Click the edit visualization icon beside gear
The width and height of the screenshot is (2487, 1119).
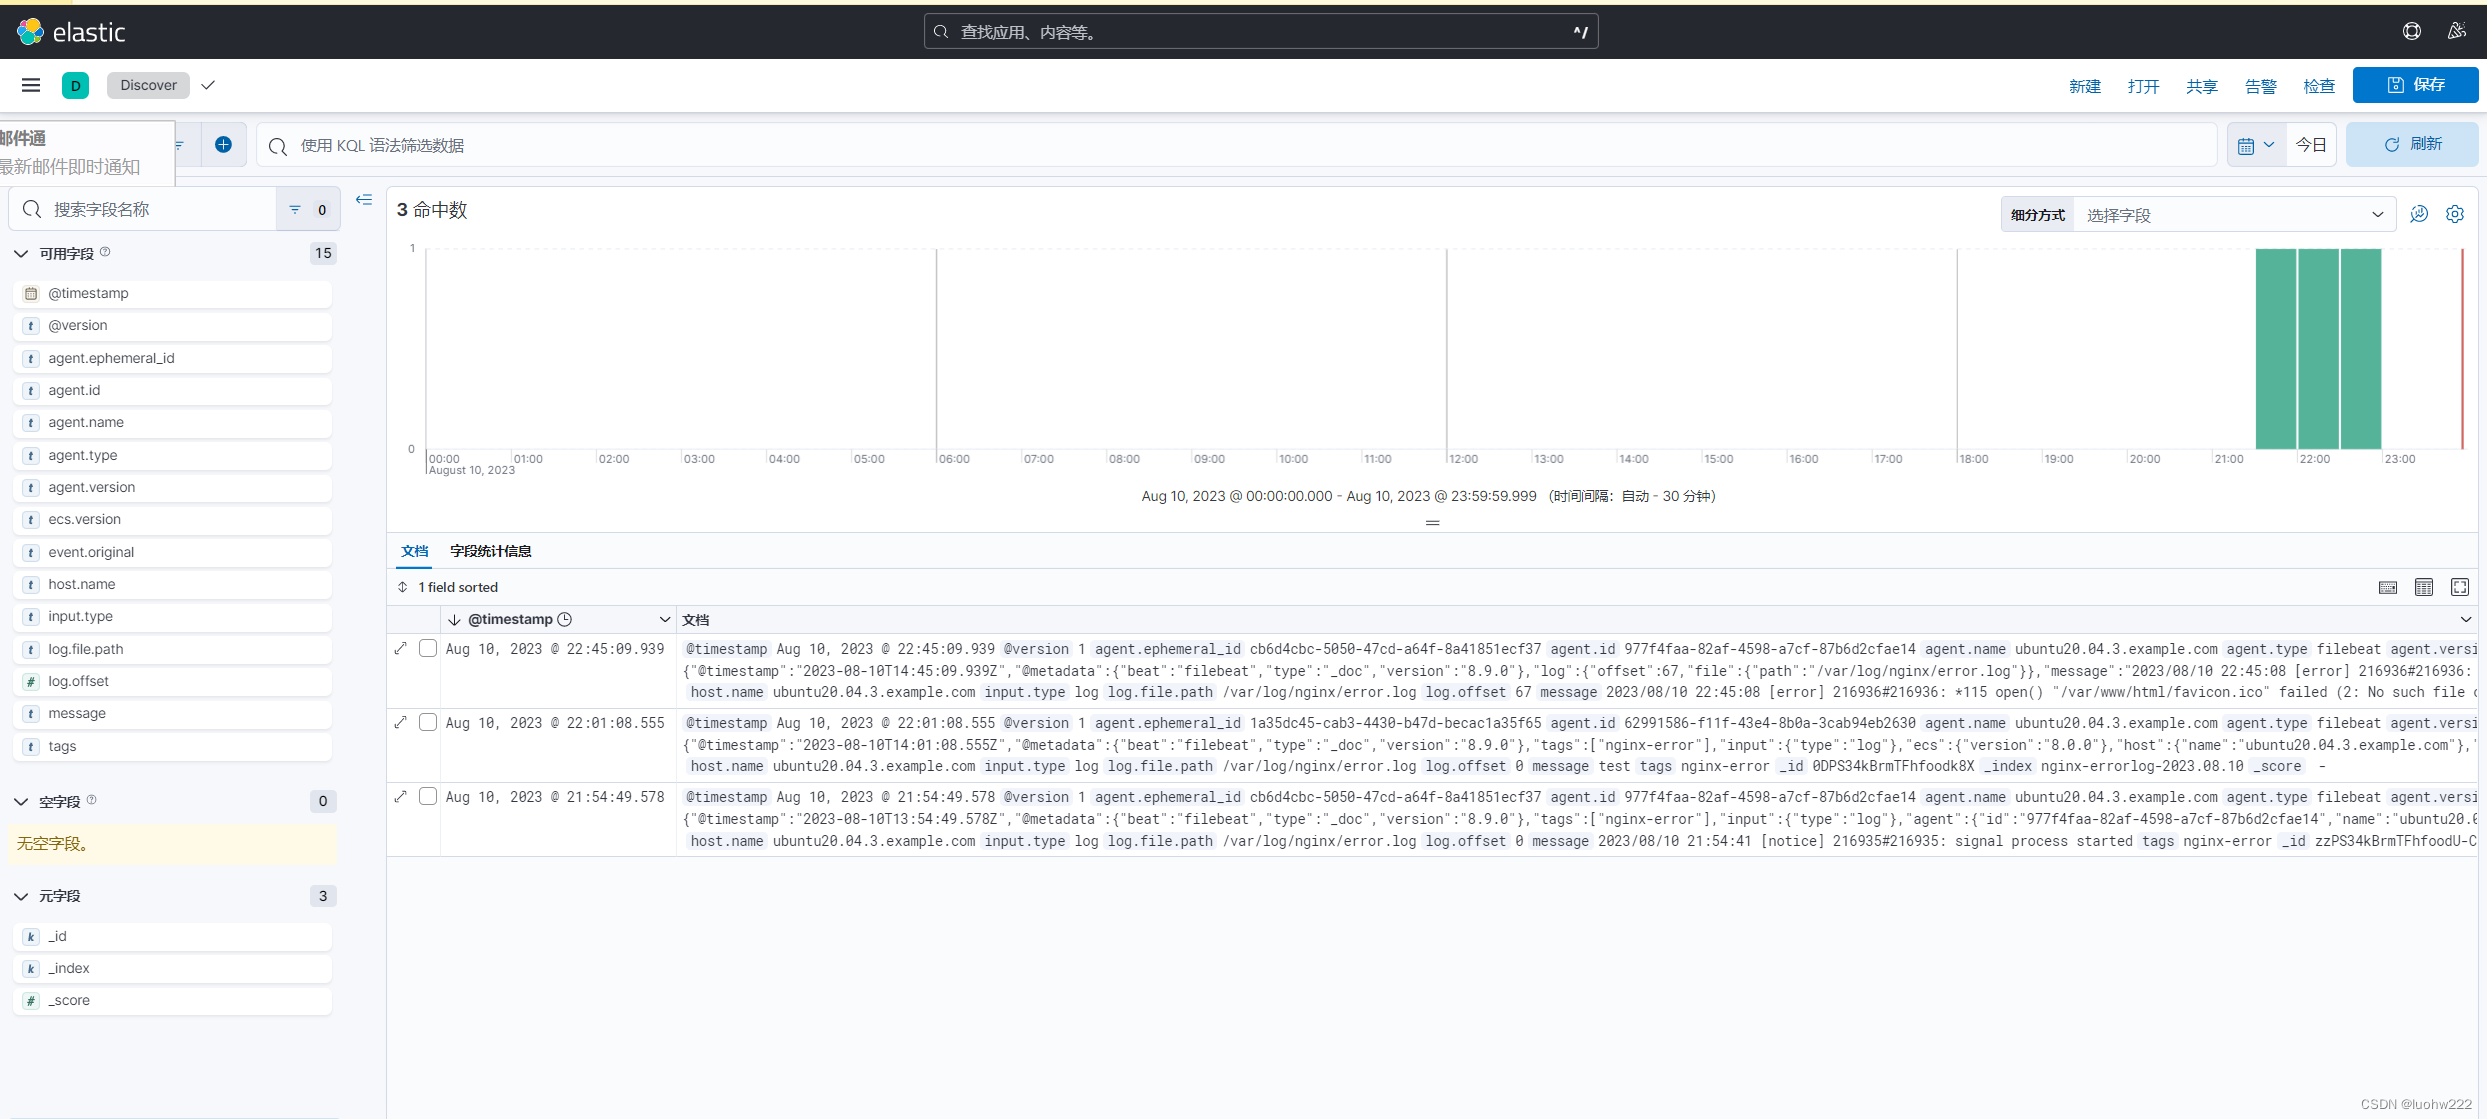[x=2419, y=214]
